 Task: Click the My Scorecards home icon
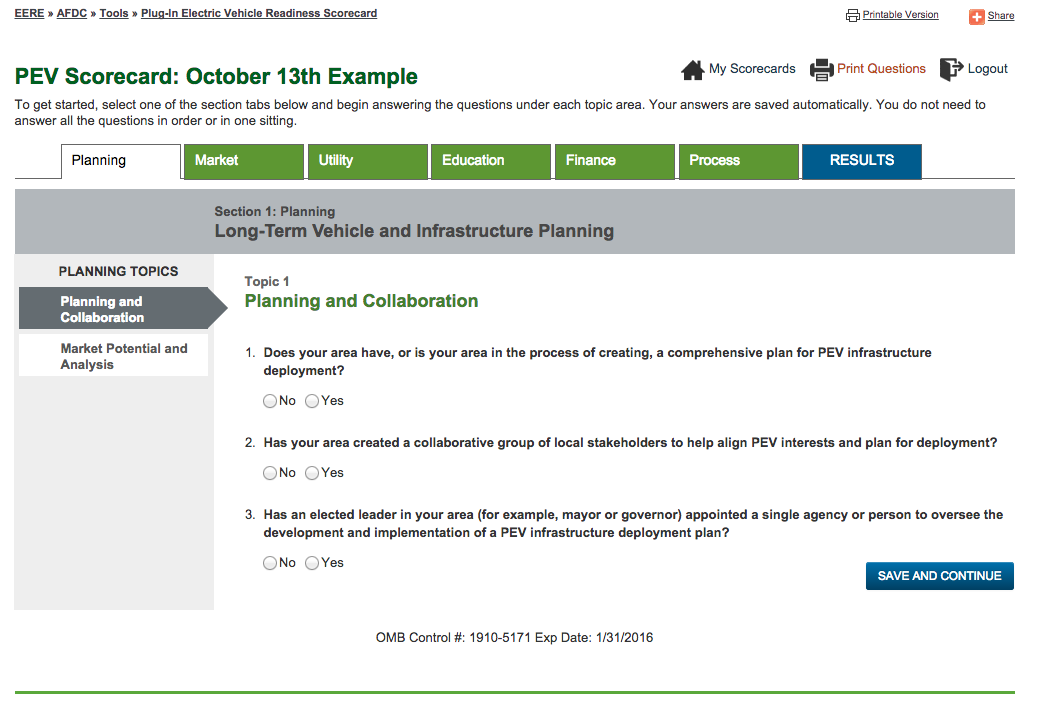click(692, 70)
